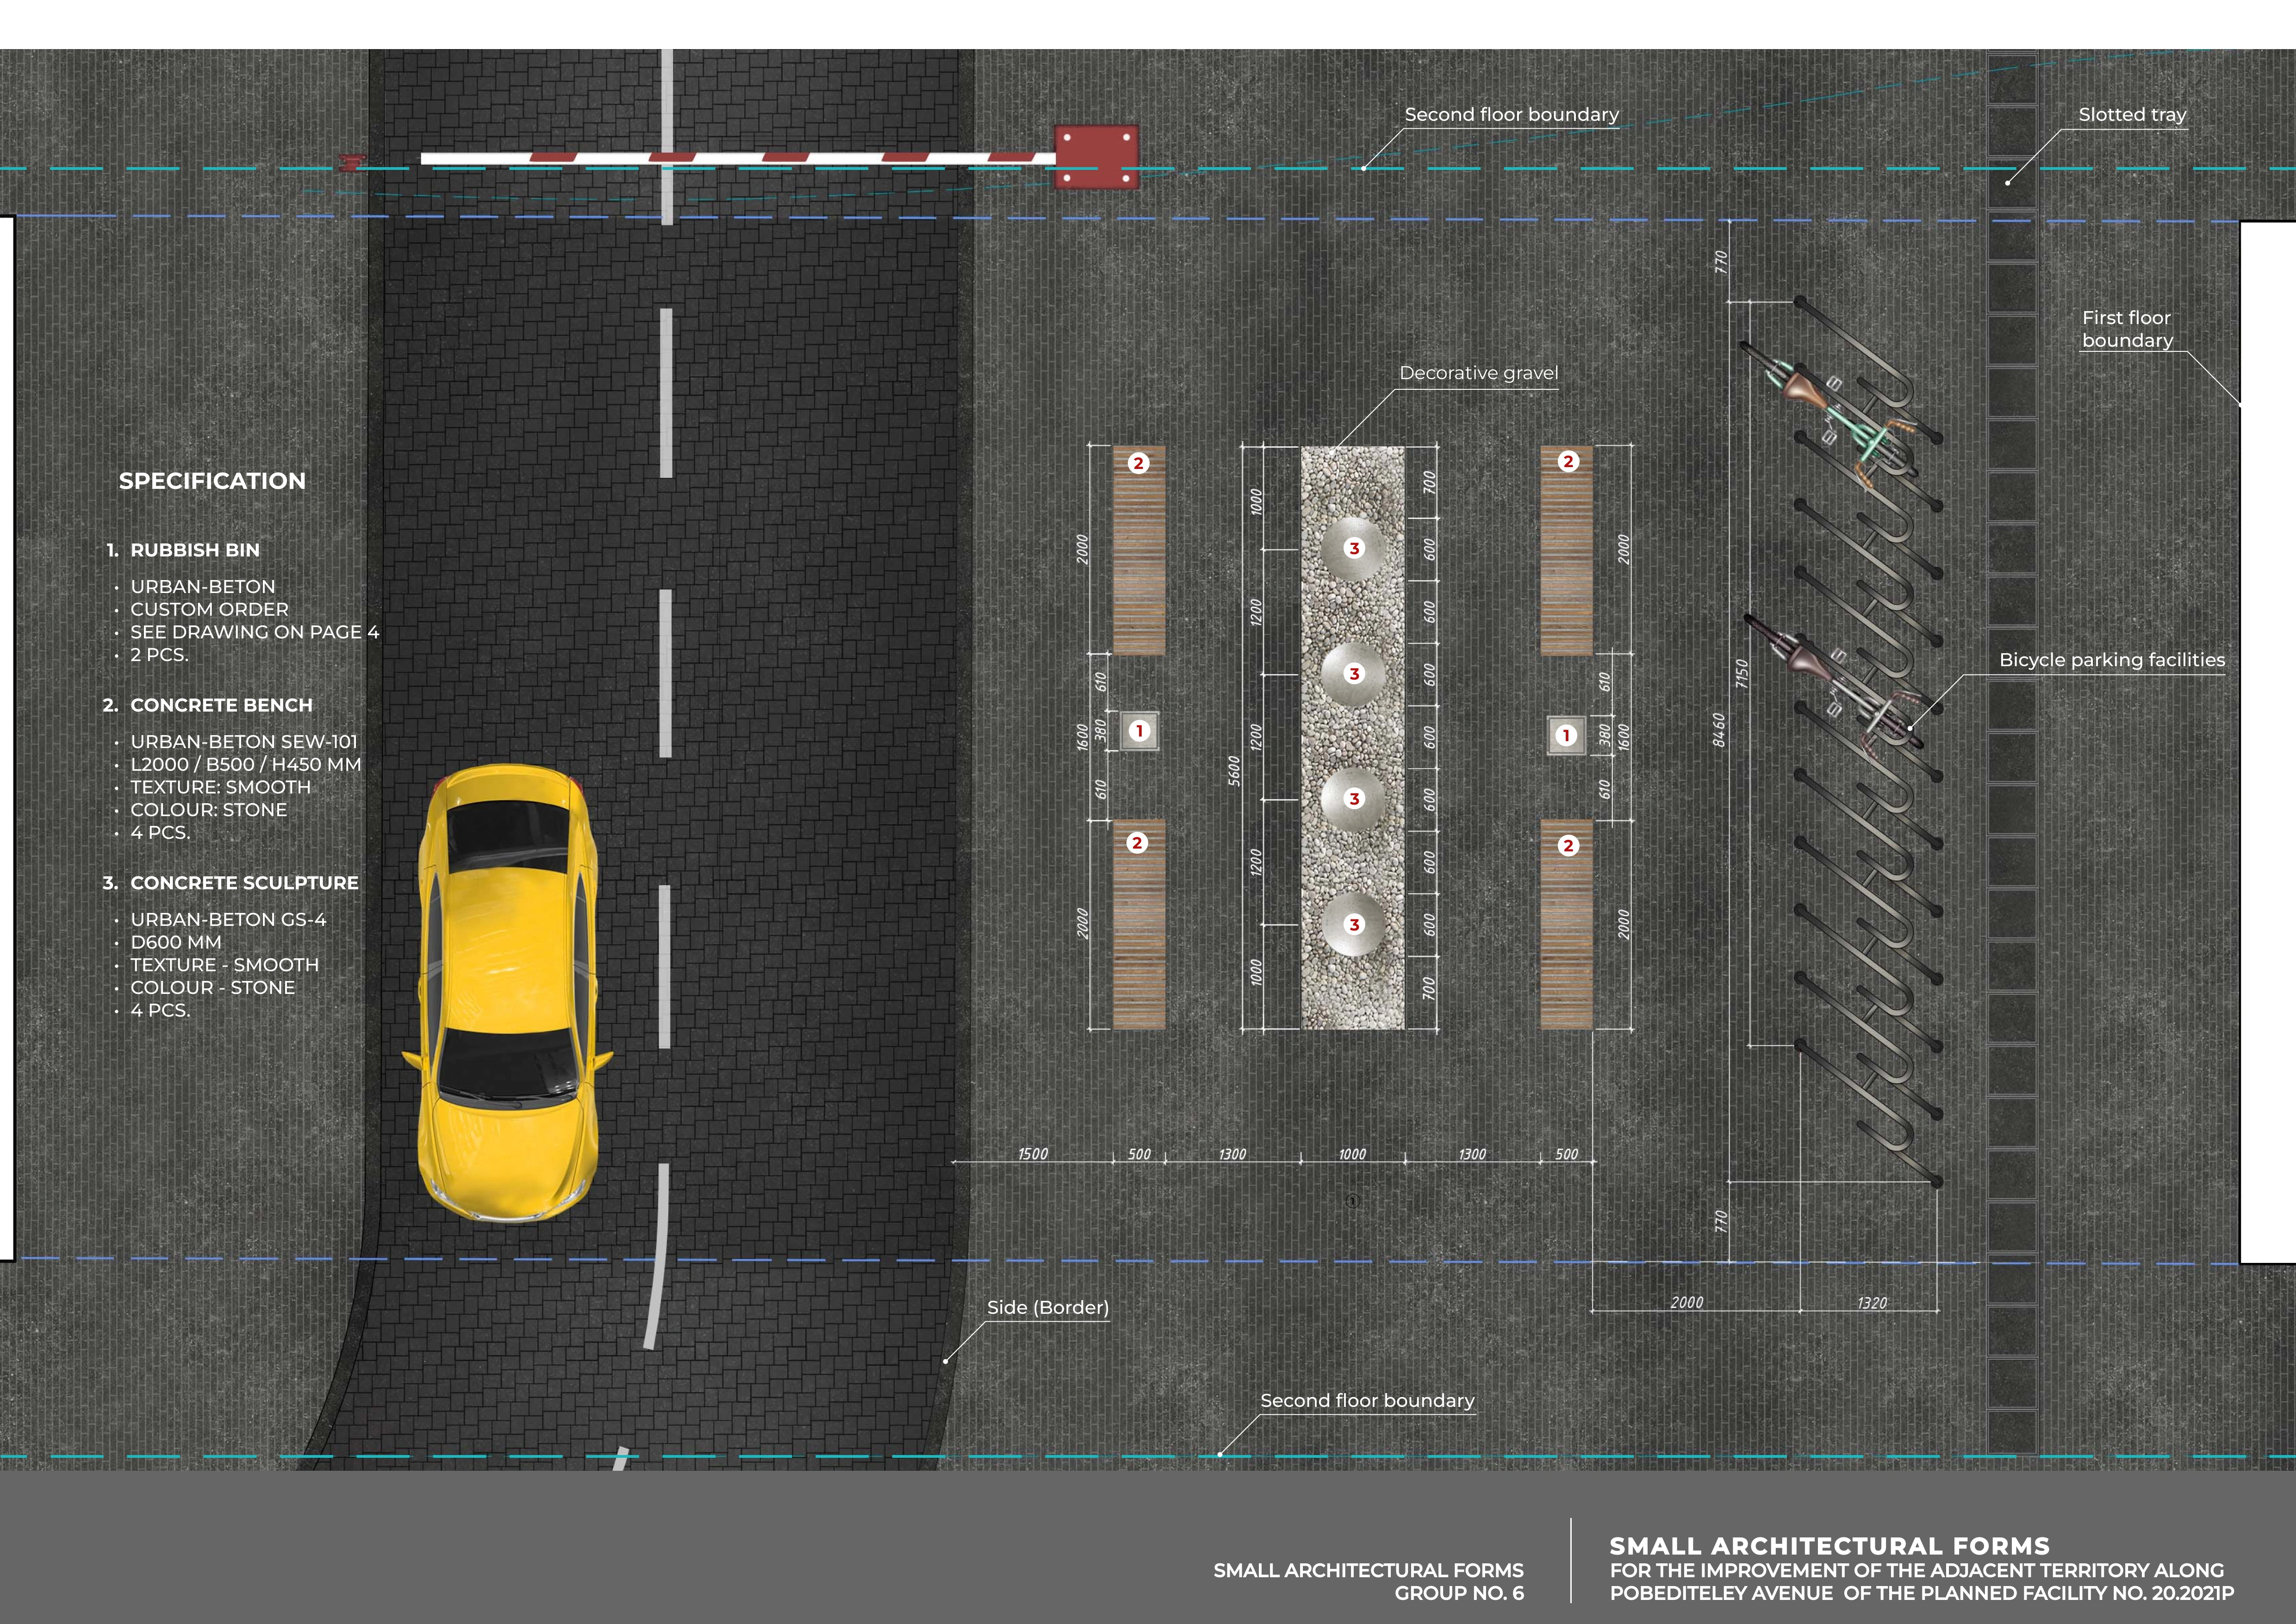Viewport: 2296px width, 1624px height.
Task: Click the Side (Border) label
Action: click(x=1047, y=1307)
